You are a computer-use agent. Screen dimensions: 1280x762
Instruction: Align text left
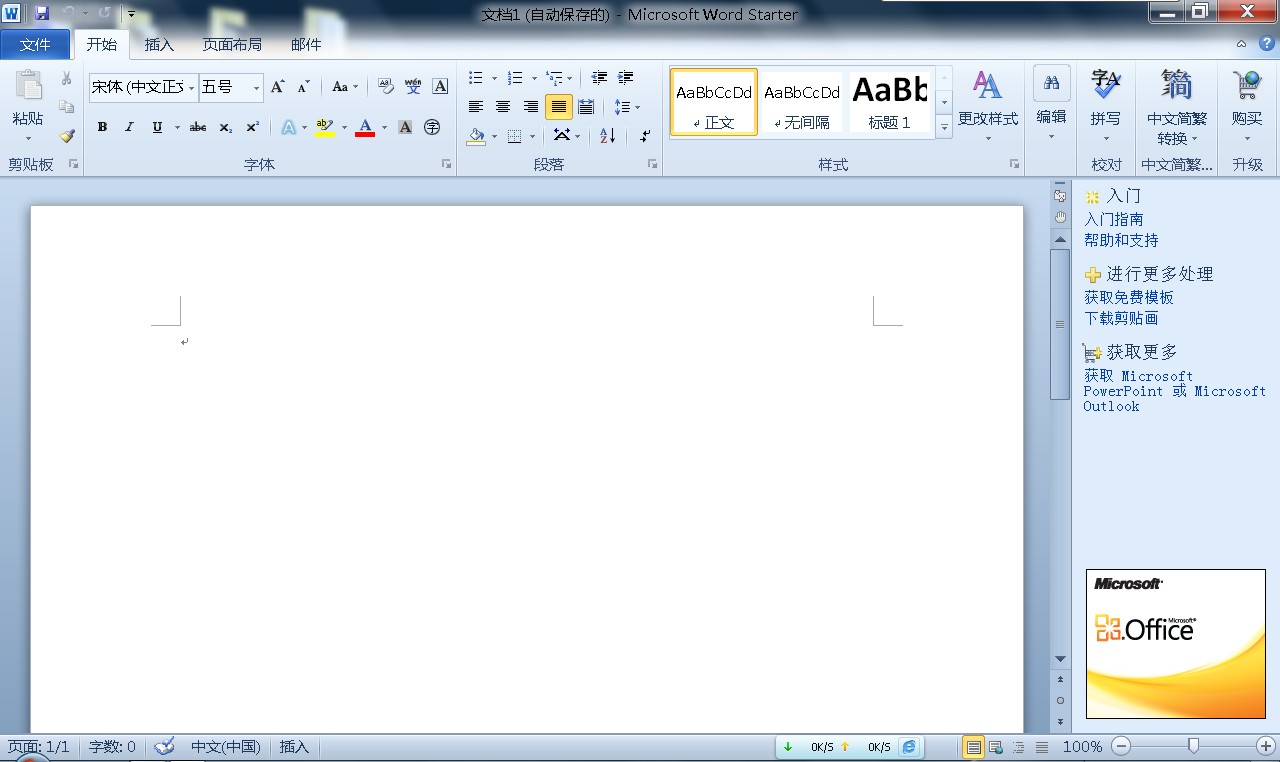pos(476,107)
